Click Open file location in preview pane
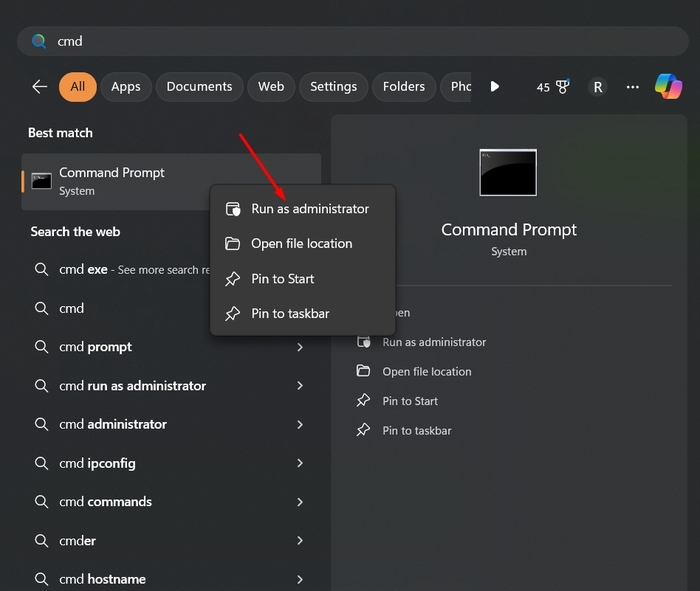Viewport: 700px width, 591px height. [x=427, y=372]
